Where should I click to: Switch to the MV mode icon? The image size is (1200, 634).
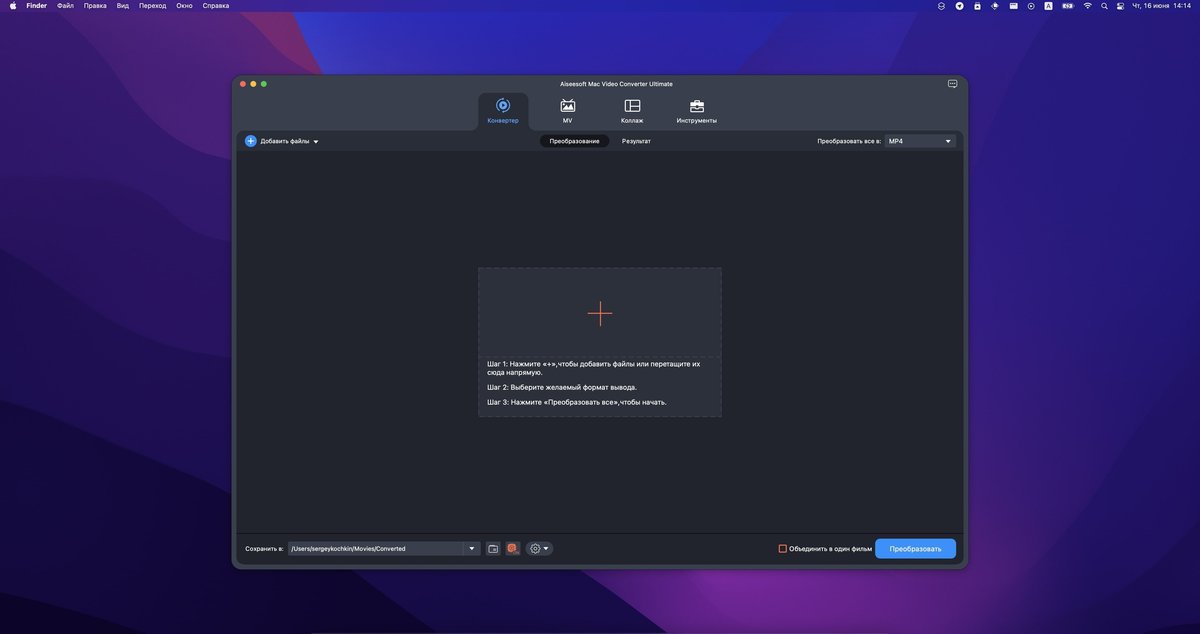click(x=567, y=106)
